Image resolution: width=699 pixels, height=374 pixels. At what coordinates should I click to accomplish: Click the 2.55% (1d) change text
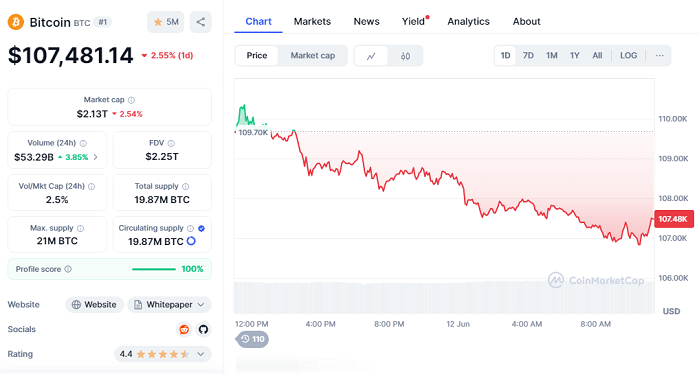tap(167, 56)
